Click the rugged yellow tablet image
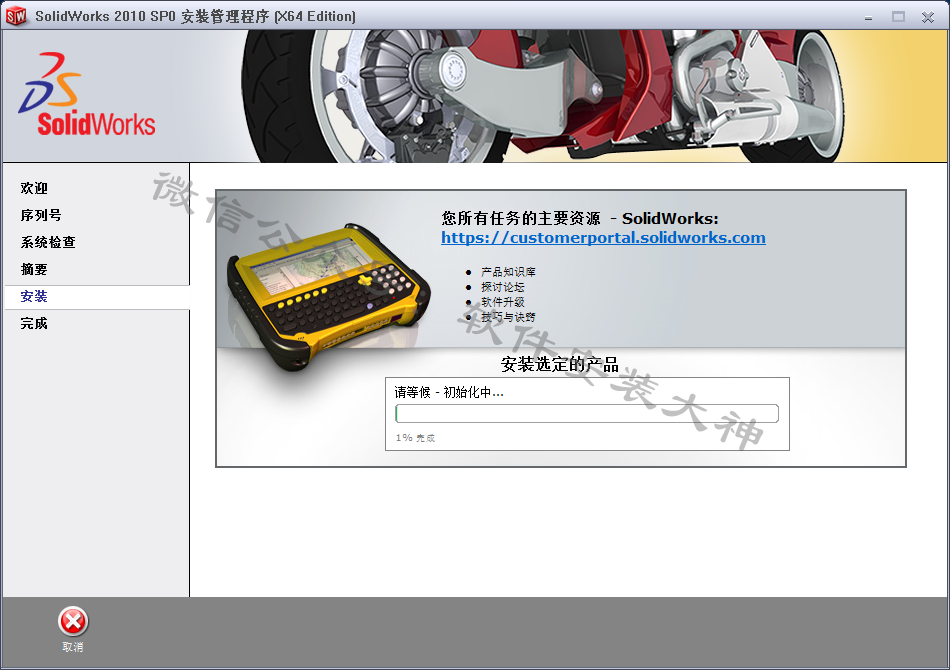This screenshot has width=950, height=670. [x=328, y=295]
